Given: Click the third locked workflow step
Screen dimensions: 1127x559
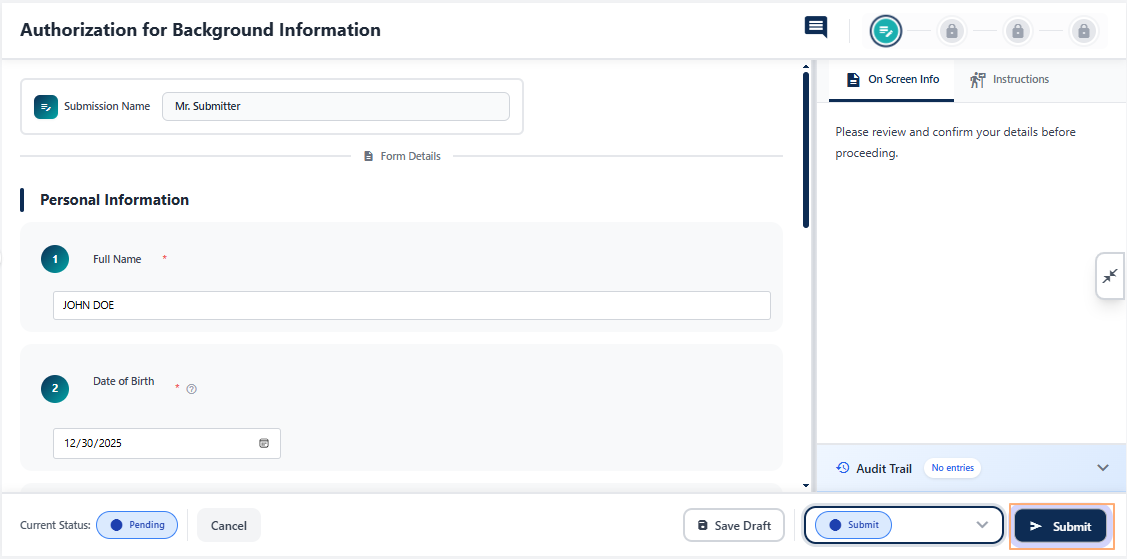Looking at the screenshot, I should click(x=1084, y=31).
